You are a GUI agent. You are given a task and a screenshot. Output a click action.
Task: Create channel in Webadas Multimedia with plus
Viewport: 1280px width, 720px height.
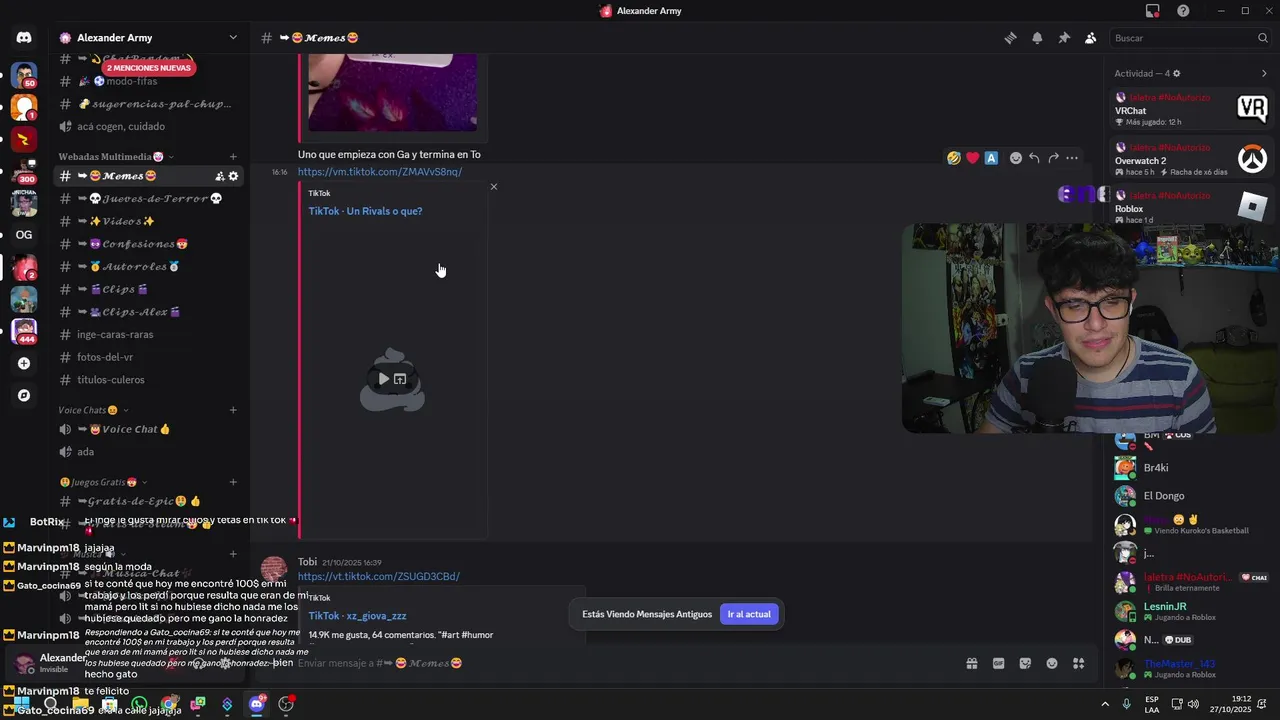[233, 157]
